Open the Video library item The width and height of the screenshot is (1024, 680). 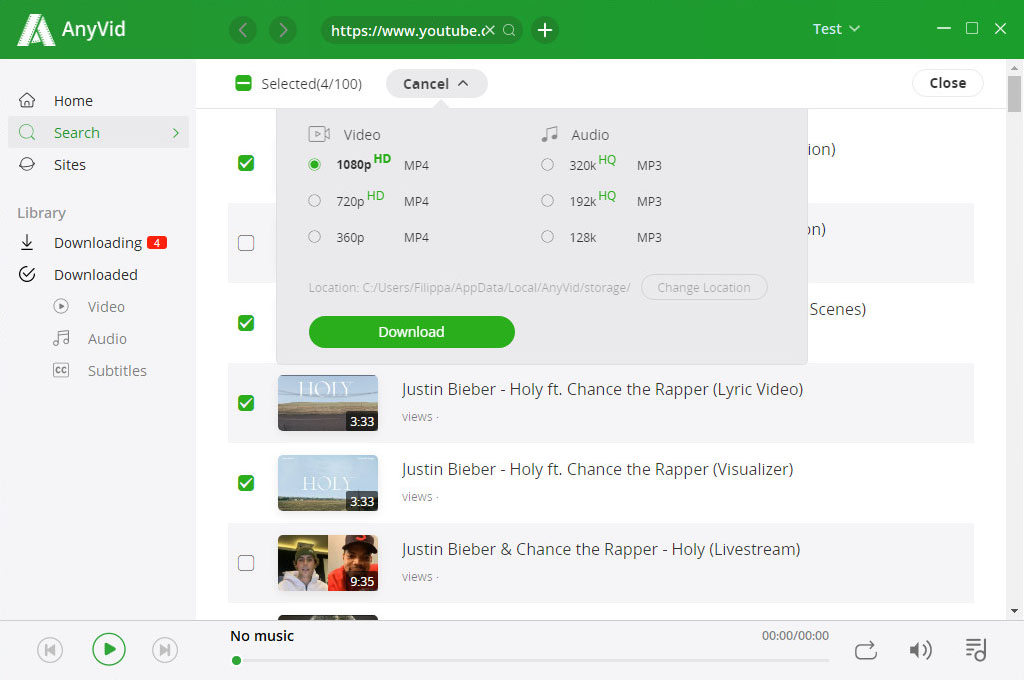pyautogui.click(x=106, y=306)
